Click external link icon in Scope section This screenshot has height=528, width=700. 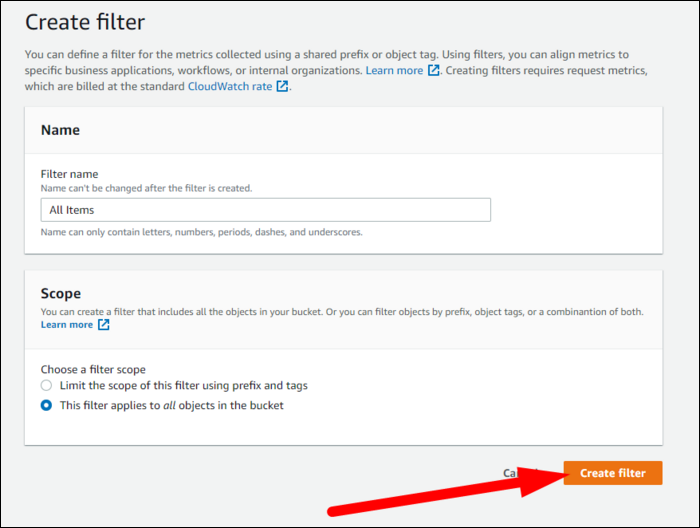click(103, 325)
